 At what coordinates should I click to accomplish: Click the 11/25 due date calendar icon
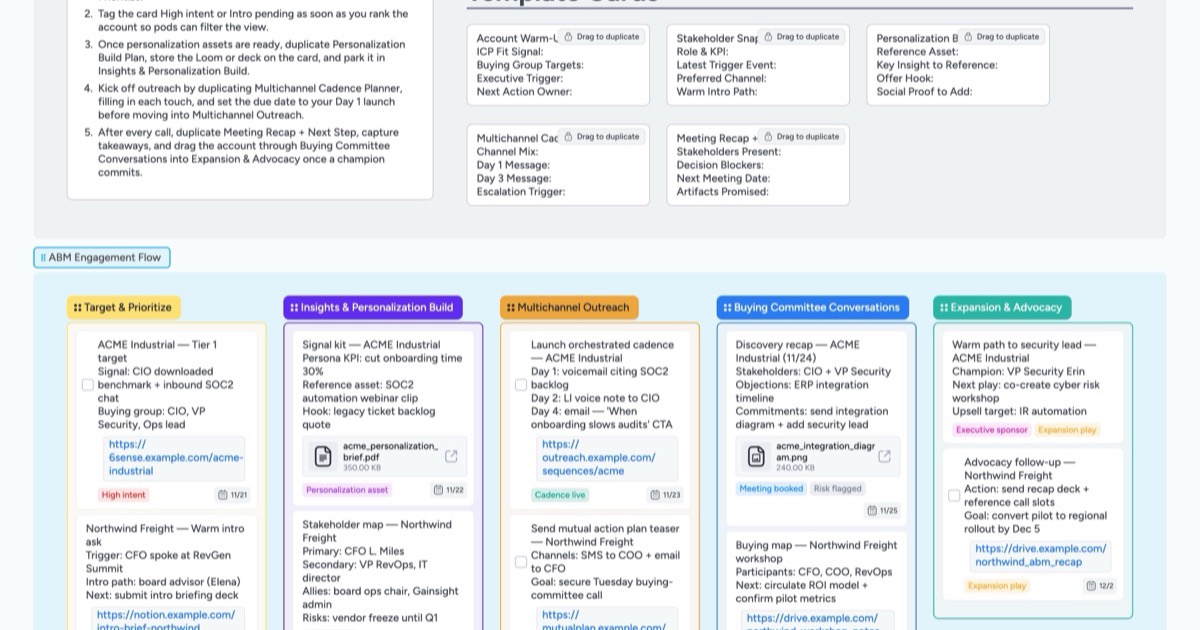pyautogui.click(x=872, y=511)
